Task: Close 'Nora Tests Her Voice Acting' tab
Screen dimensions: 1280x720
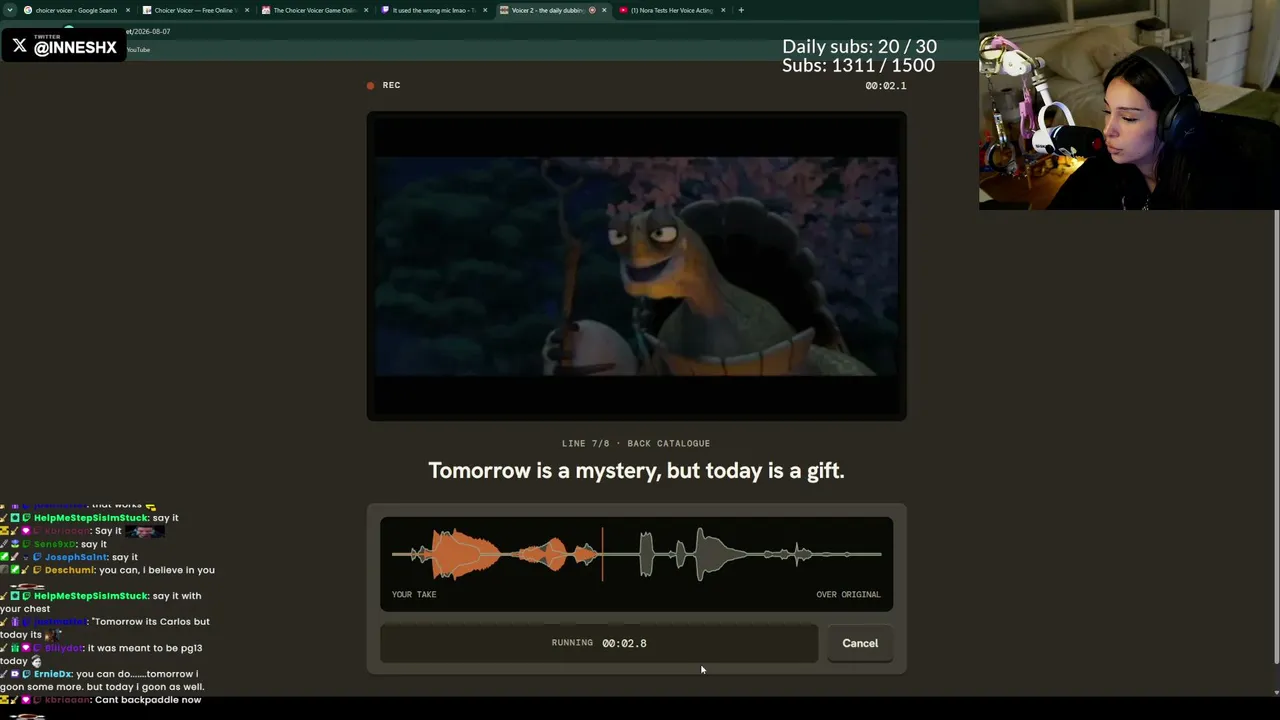Action: tap(723, 10)
